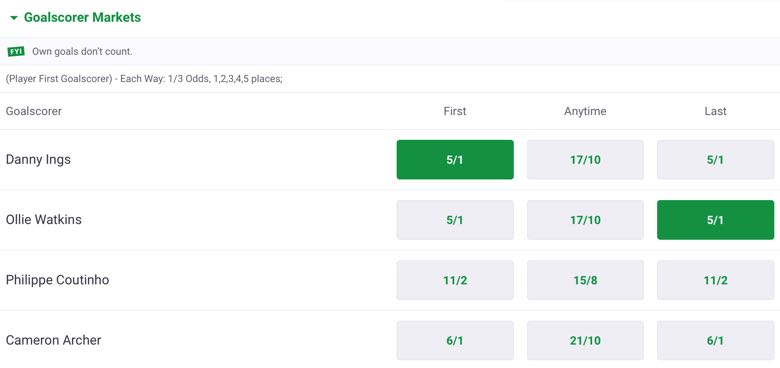Select Danny Ings Anytime odds 17/10
The image size is (780, 368).
click(x=585, y=160)
